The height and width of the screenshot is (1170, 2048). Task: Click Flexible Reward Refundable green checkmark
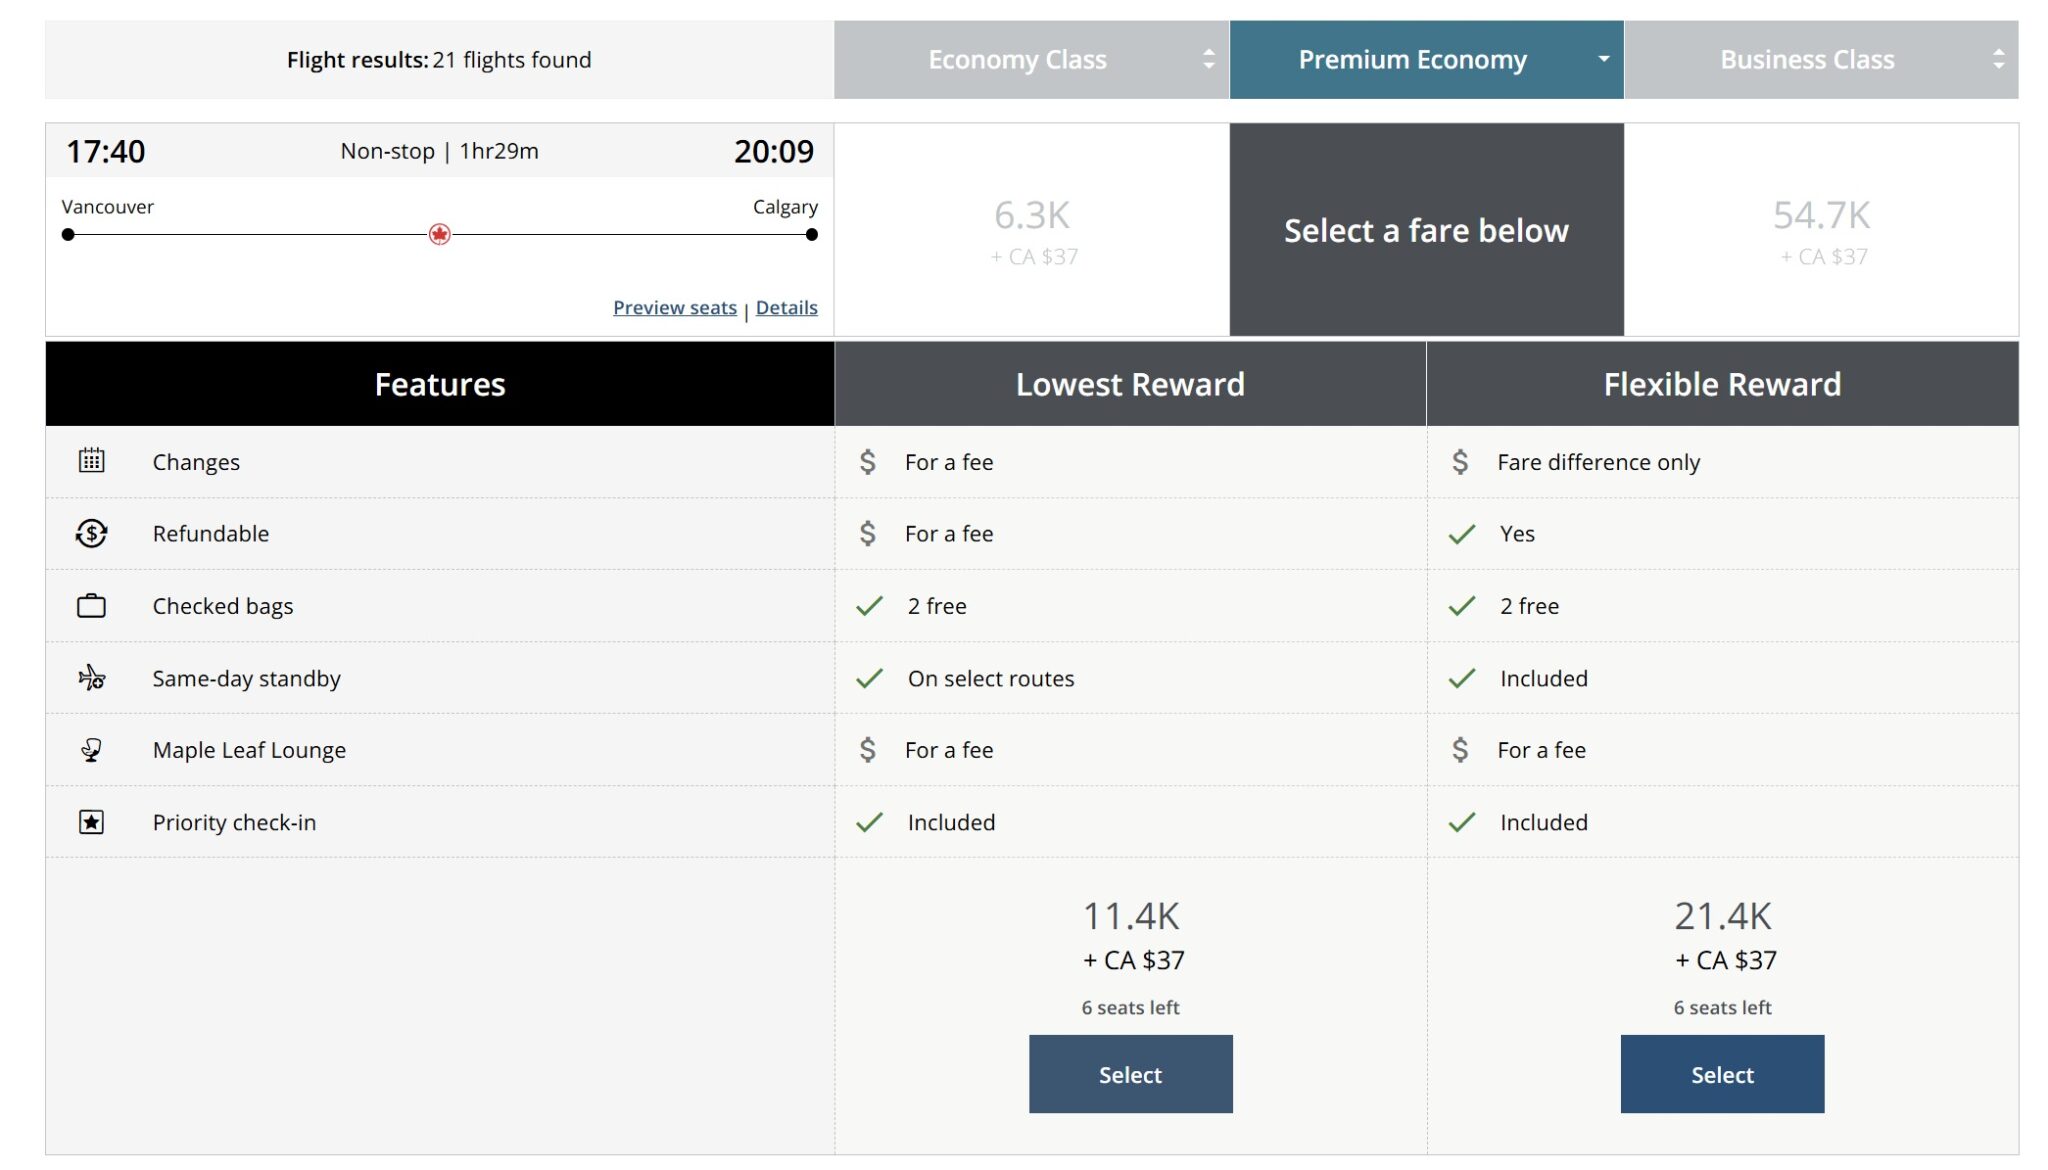[1461, 534]
